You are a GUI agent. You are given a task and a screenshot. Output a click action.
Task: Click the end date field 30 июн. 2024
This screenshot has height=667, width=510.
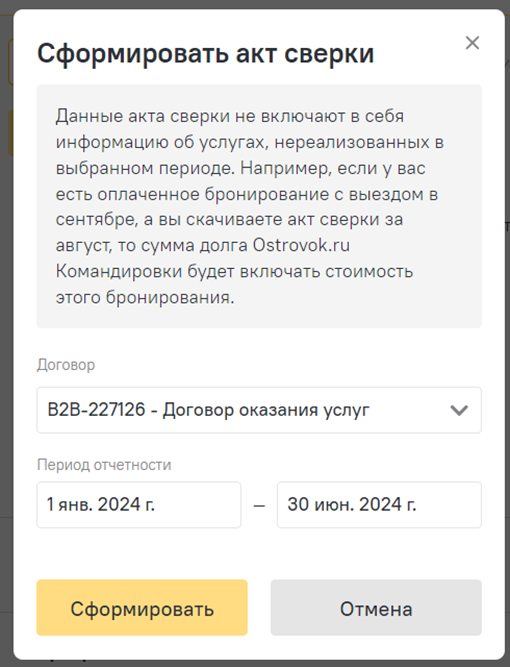point(379,505)
